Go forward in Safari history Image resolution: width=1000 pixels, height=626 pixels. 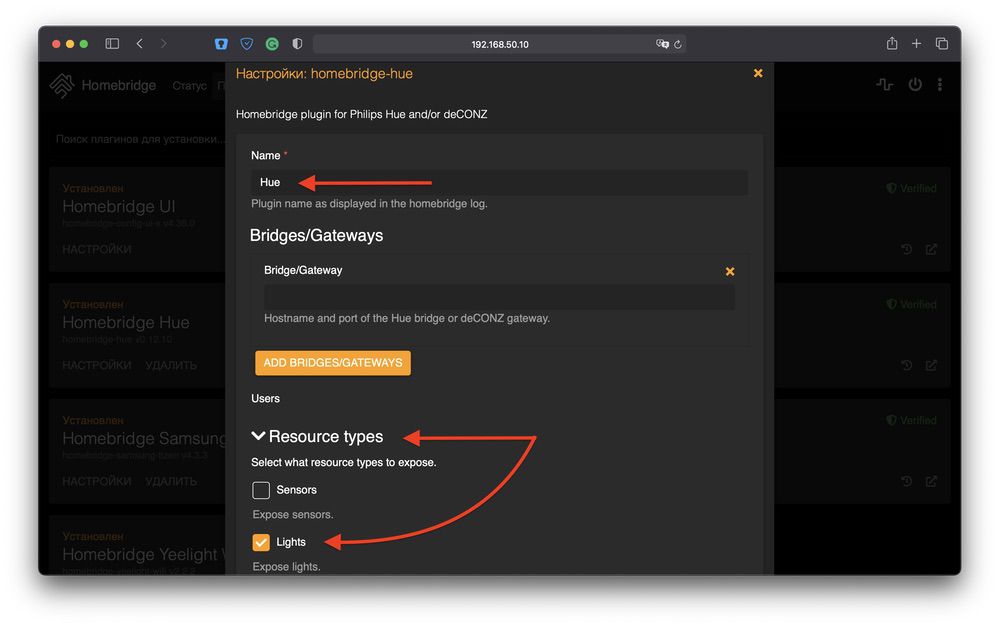[164, 43]
